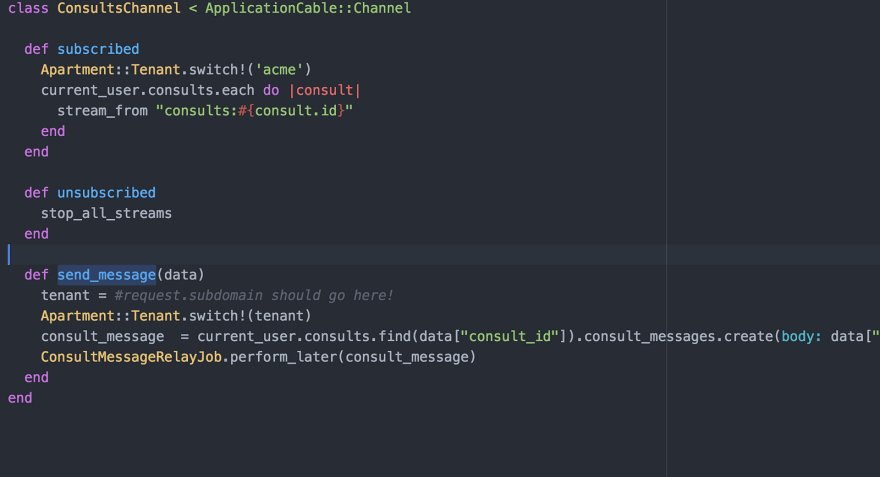The width and height of the screenshot is (880, 477).
Task: Click the (data) parameter of send_message
Action: click(x=181, y=275)
